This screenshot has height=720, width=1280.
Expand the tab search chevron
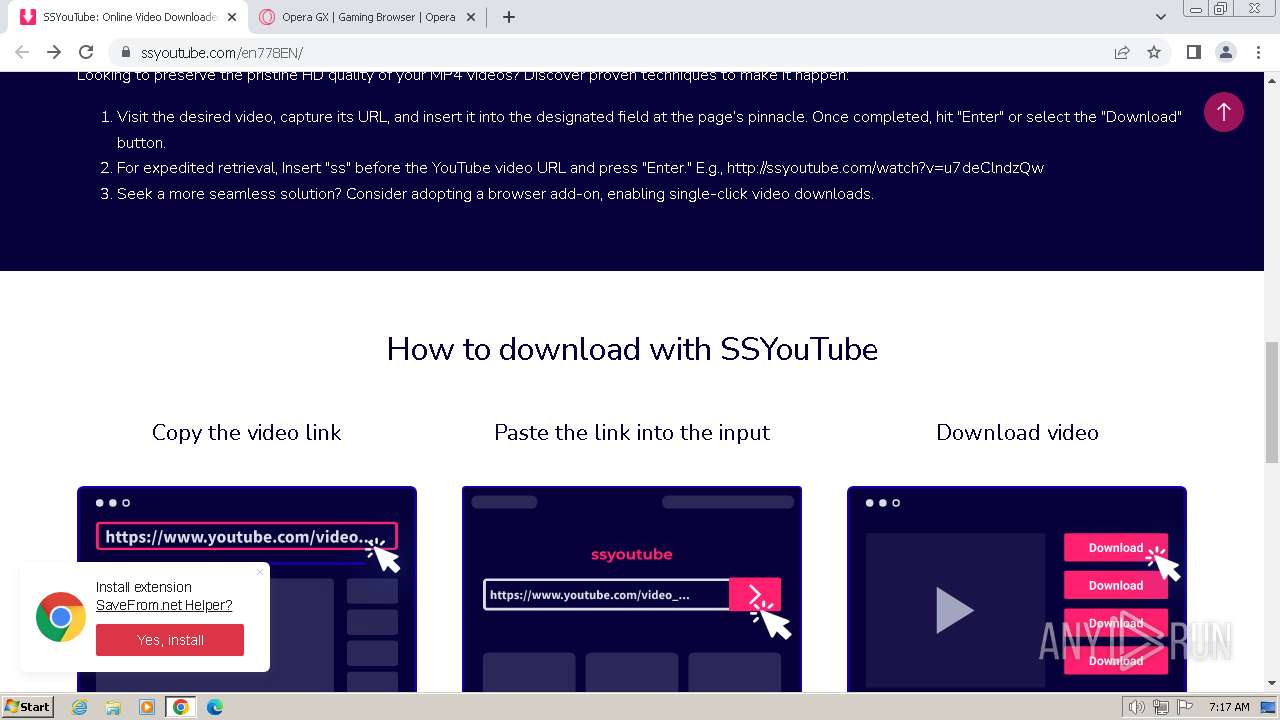1160,17
